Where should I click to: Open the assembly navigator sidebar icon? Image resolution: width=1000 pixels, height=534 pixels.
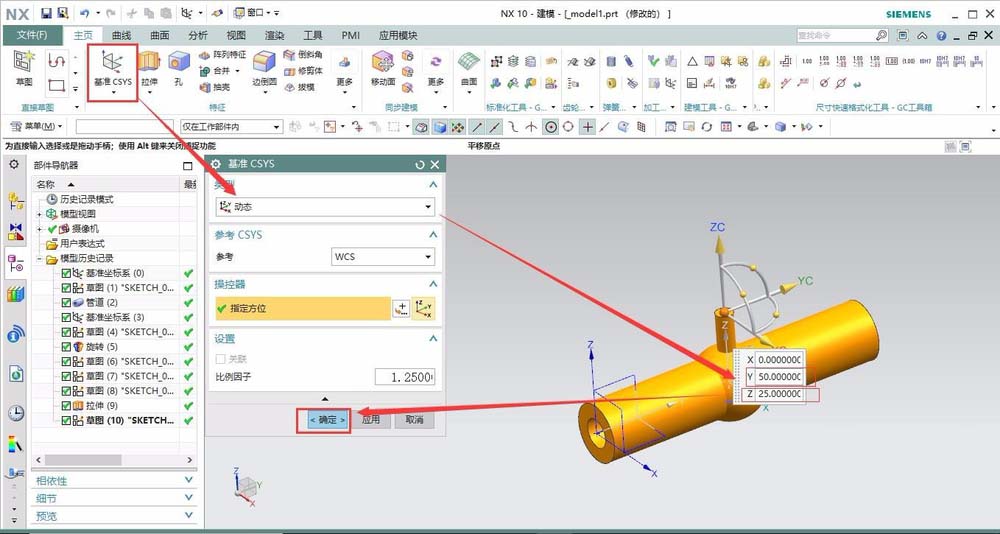(15, 202)
